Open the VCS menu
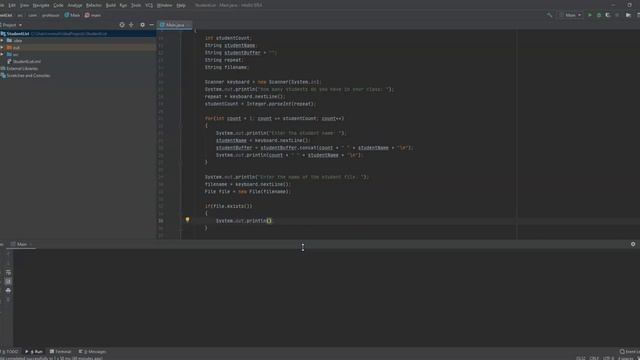This screenshot has height=360, width=640. tap(149, 5)
